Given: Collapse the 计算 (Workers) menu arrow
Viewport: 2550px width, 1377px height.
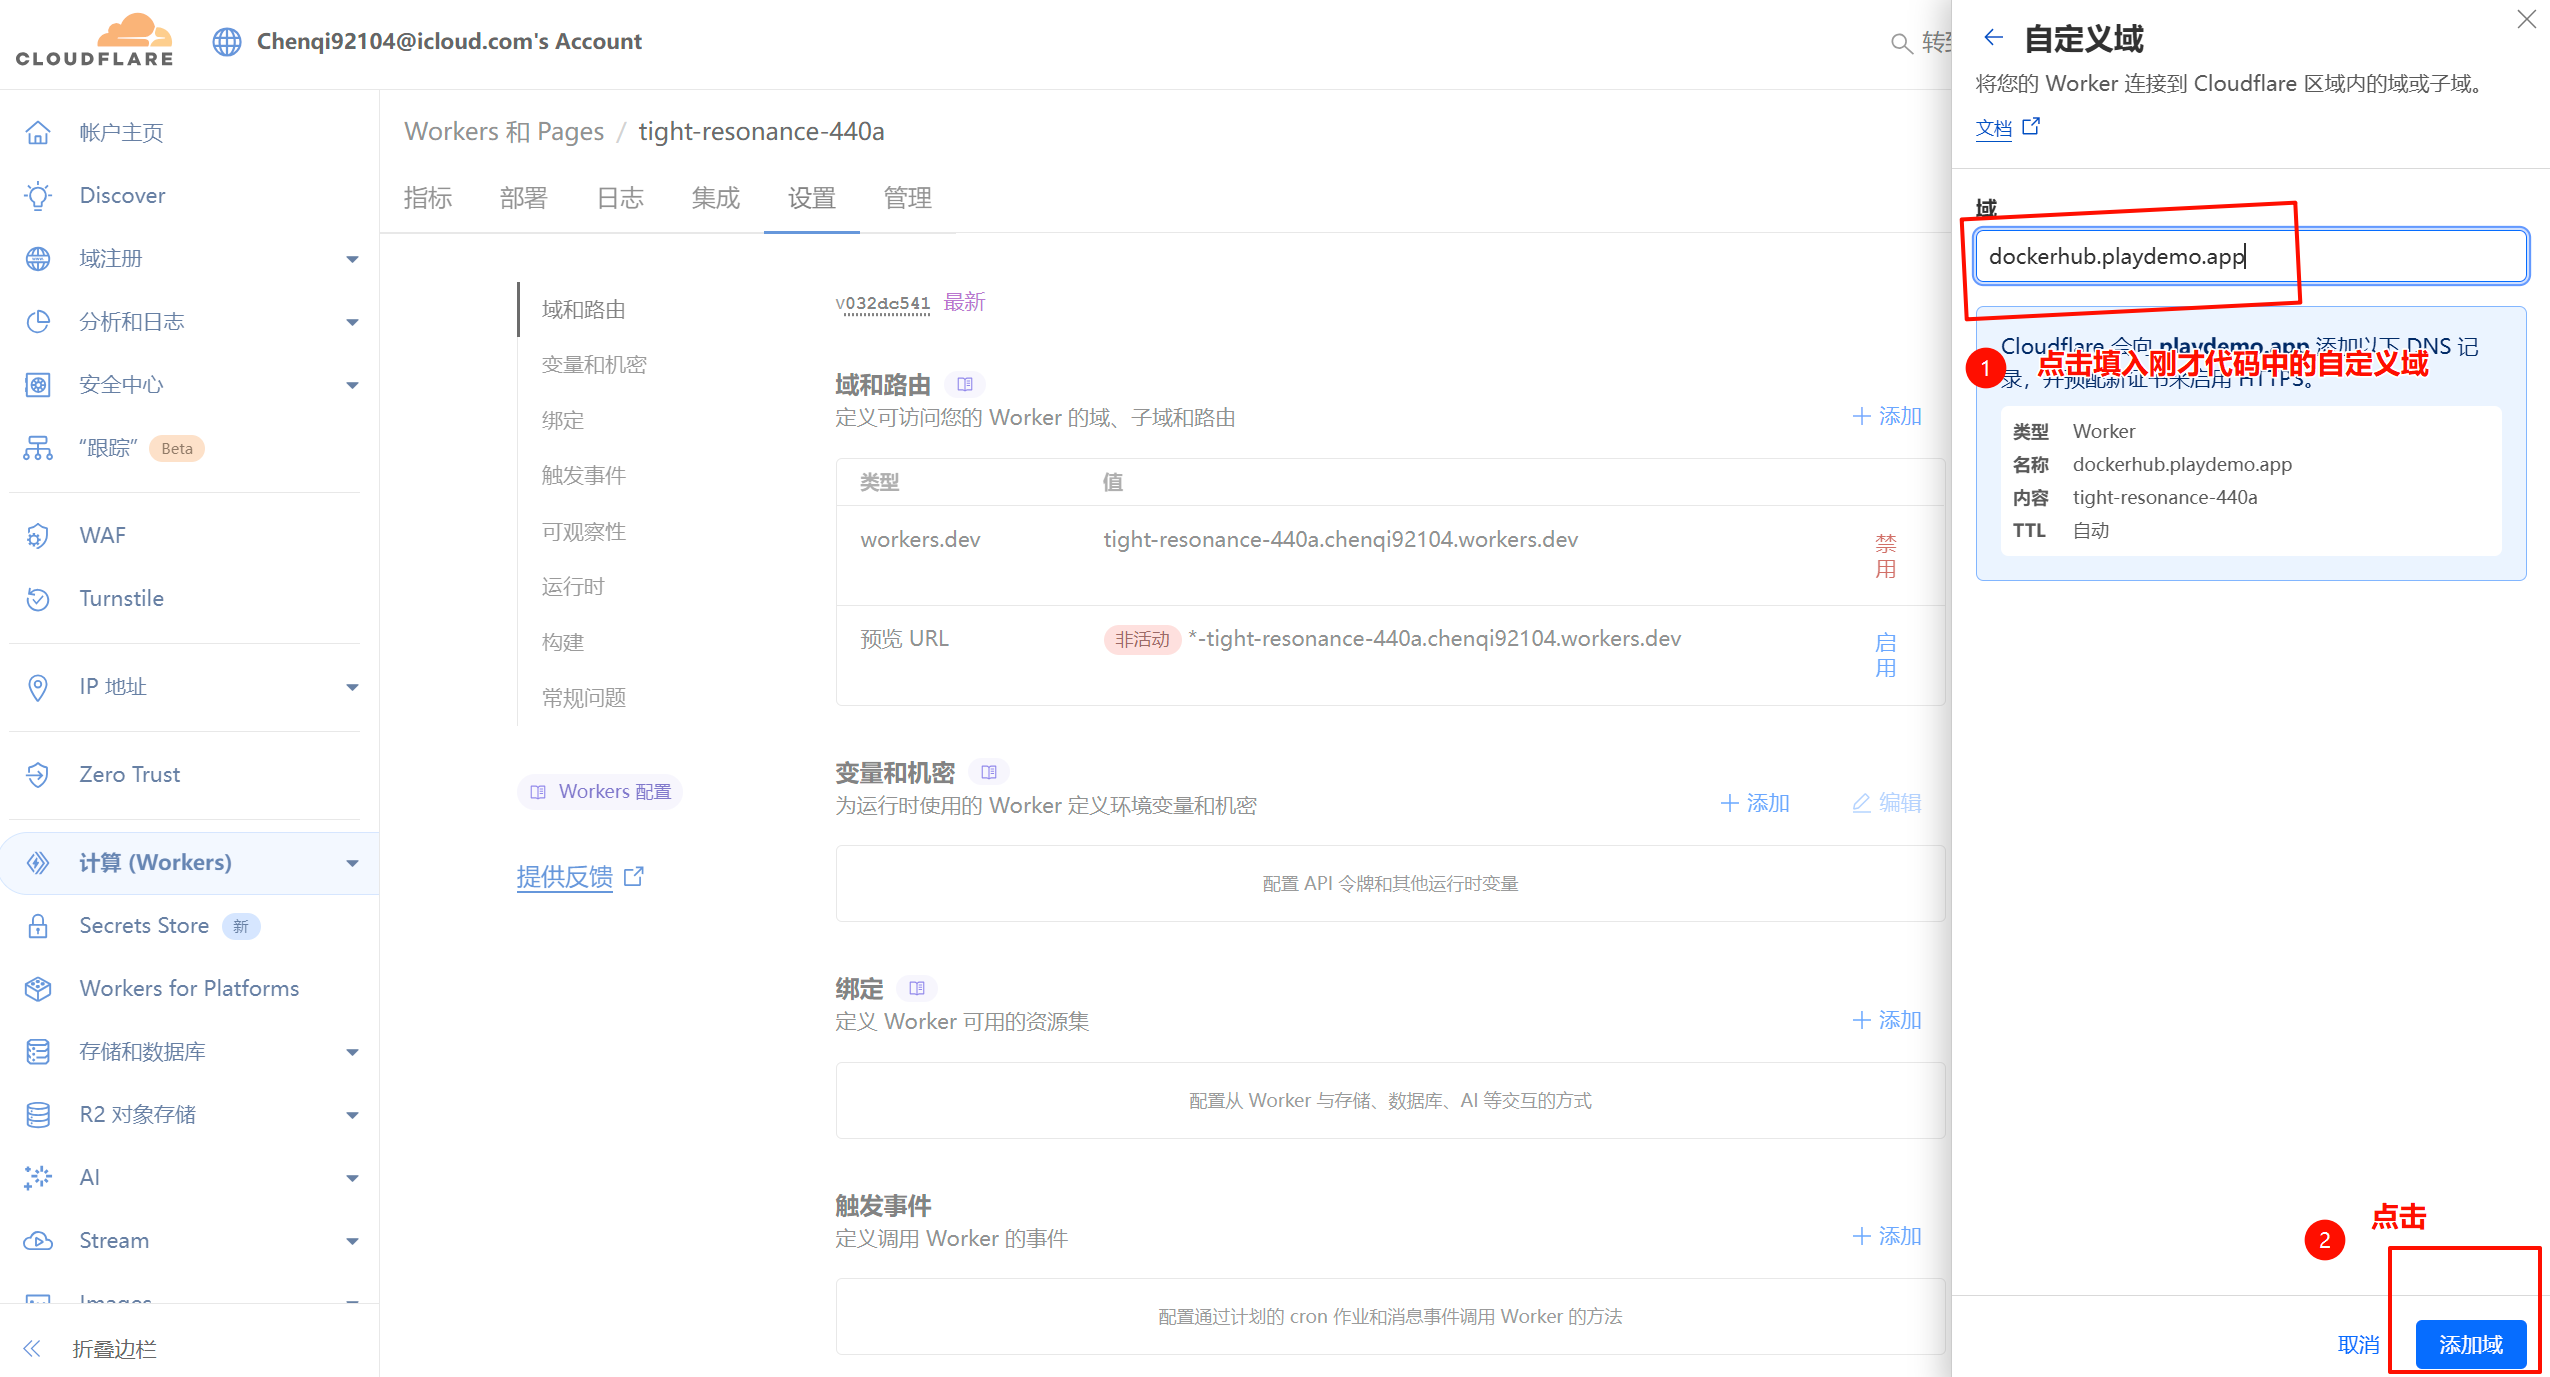Looking at the screenshot, I should click(x=352, y=863).
